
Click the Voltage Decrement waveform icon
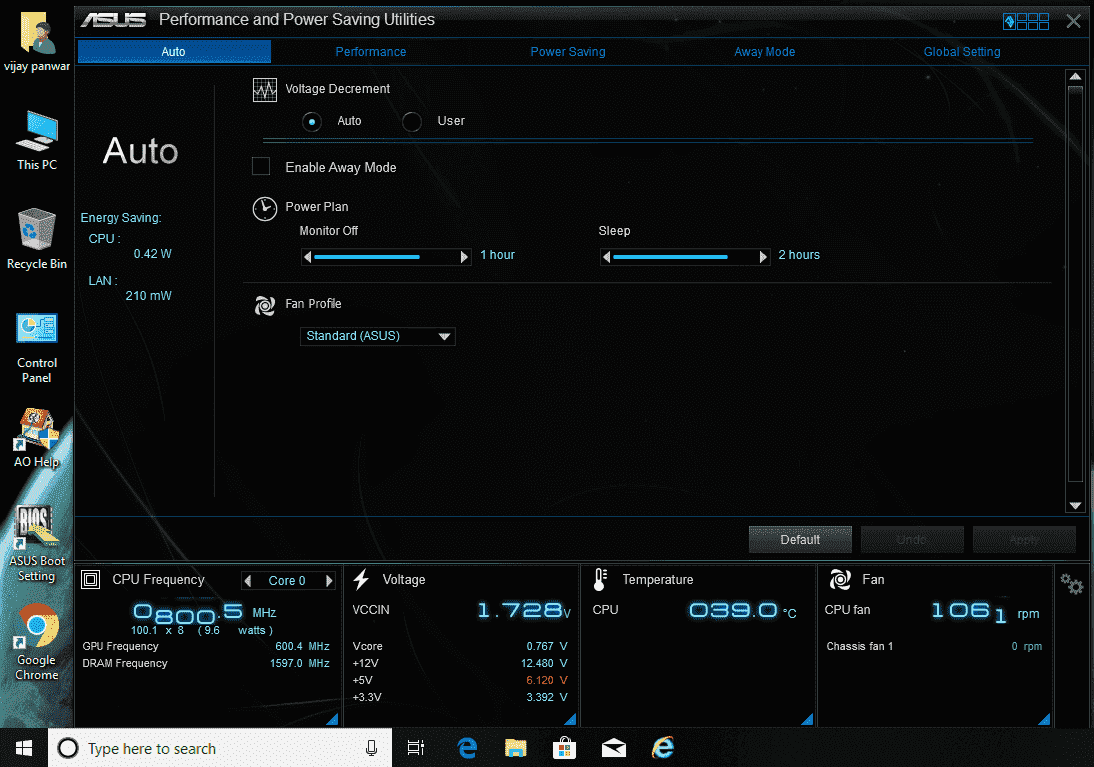pyautogui.click(x=264, y=90)
